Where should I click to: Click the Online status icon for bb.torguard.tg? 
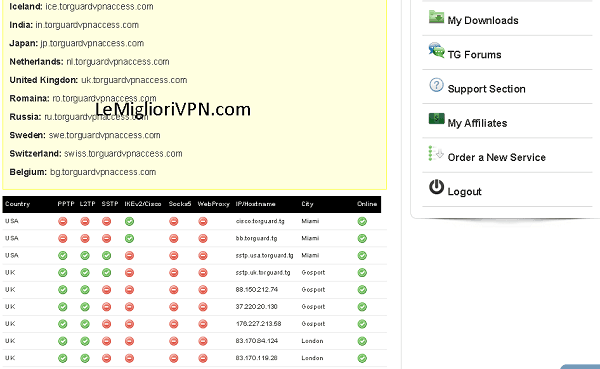[x=362, y=238]
